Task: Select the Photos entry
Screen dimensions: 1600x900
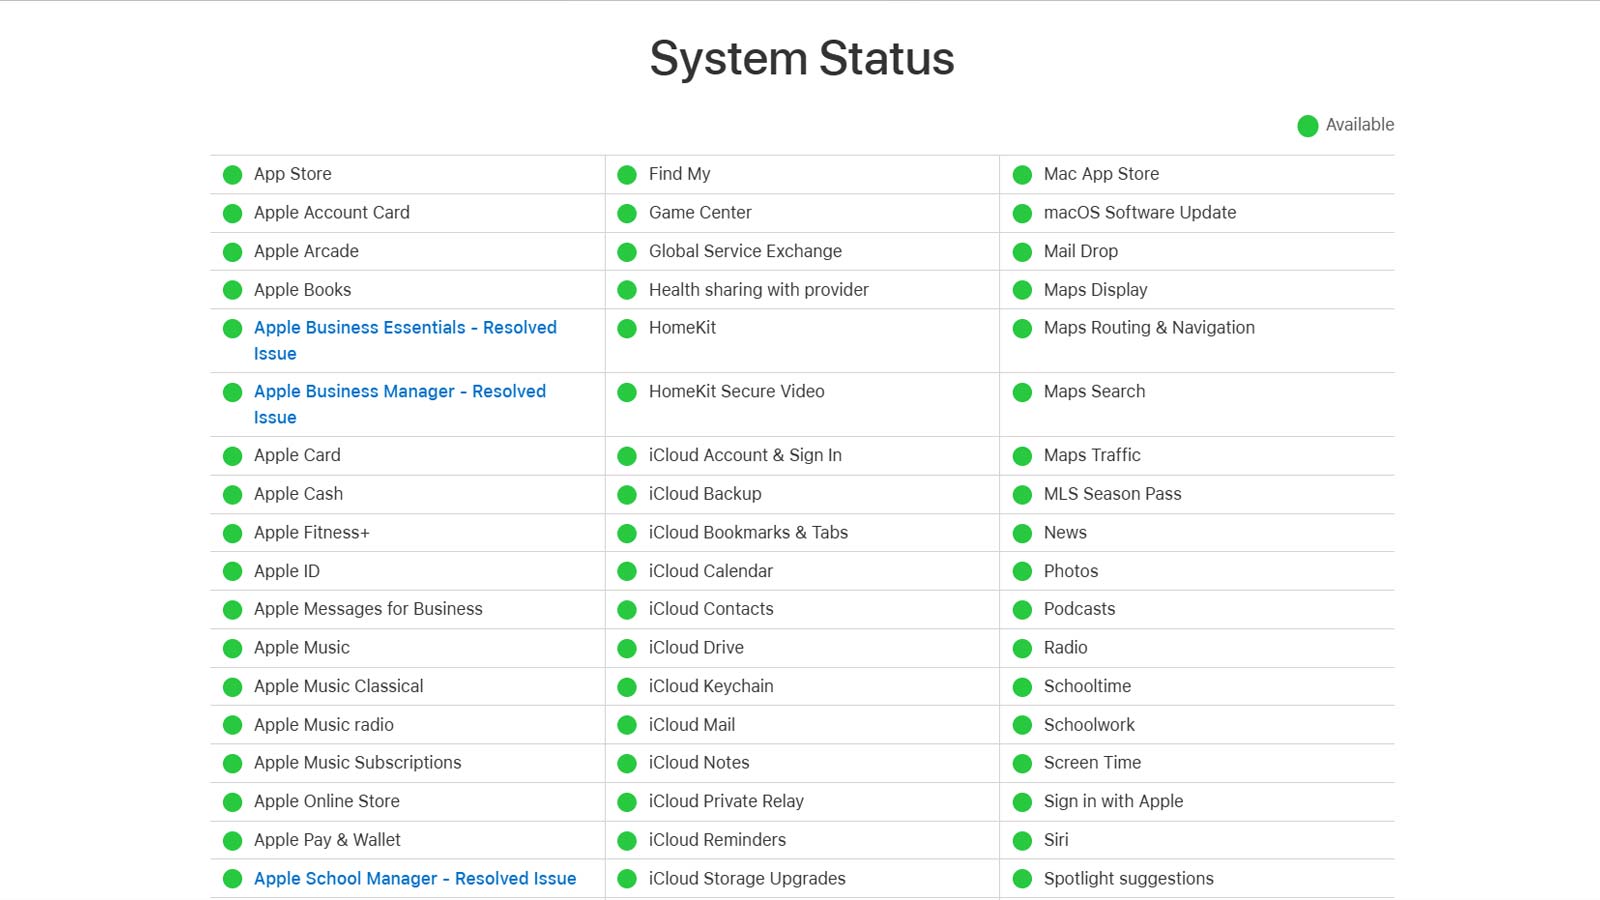Action: [1071, 571]
